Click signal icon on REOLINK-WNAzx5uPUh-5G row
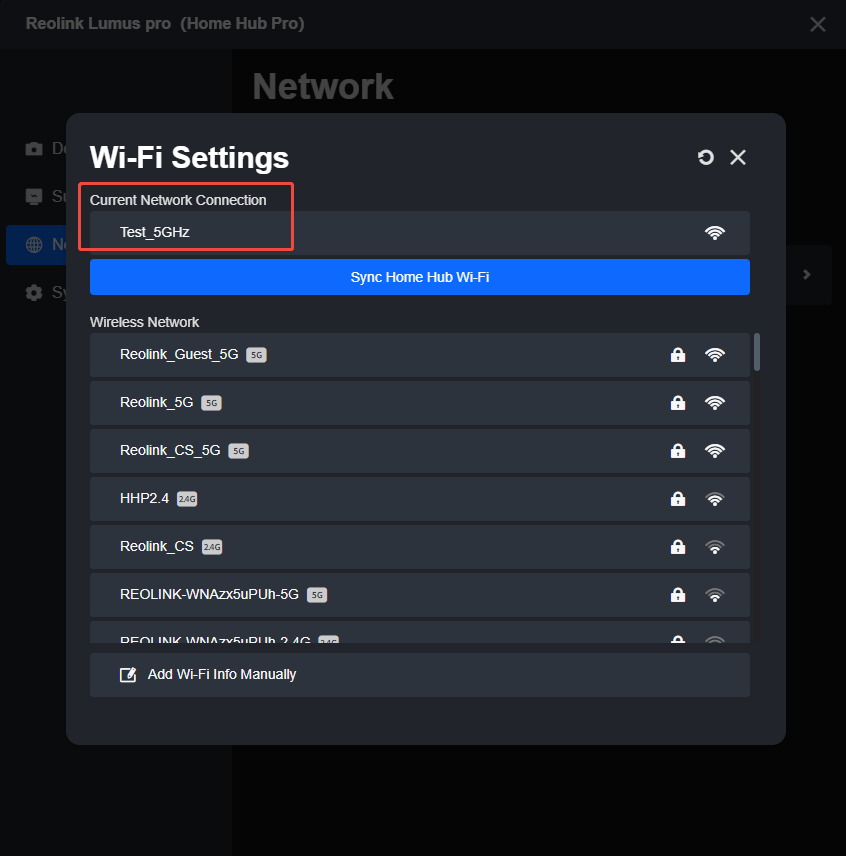Viewport: 846px width, 856px height. (x=714, y=595)
